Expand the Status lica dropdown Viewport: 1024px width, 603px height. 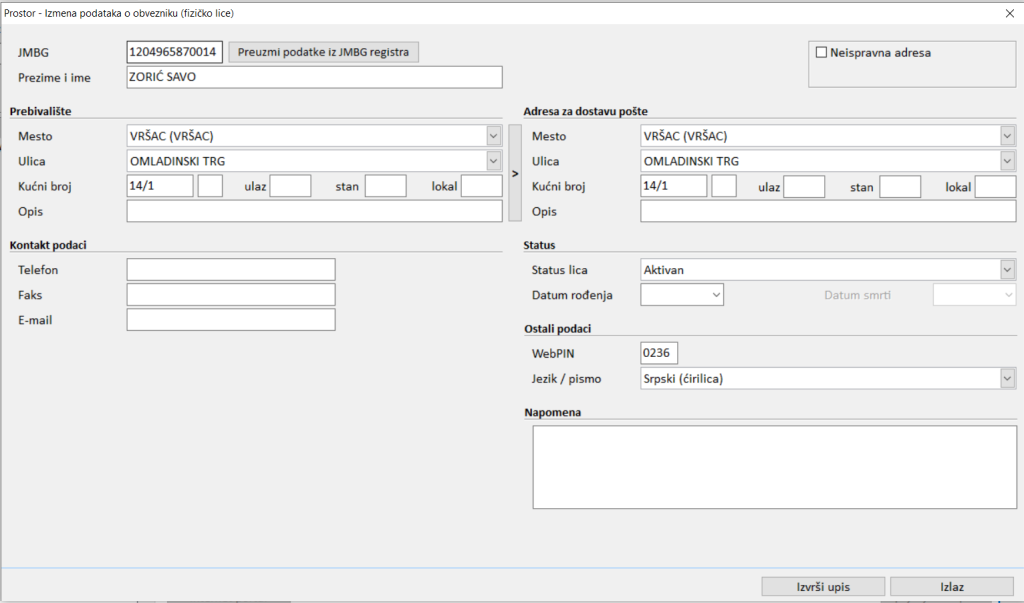pyautogui.click(x=1006, y=270)
